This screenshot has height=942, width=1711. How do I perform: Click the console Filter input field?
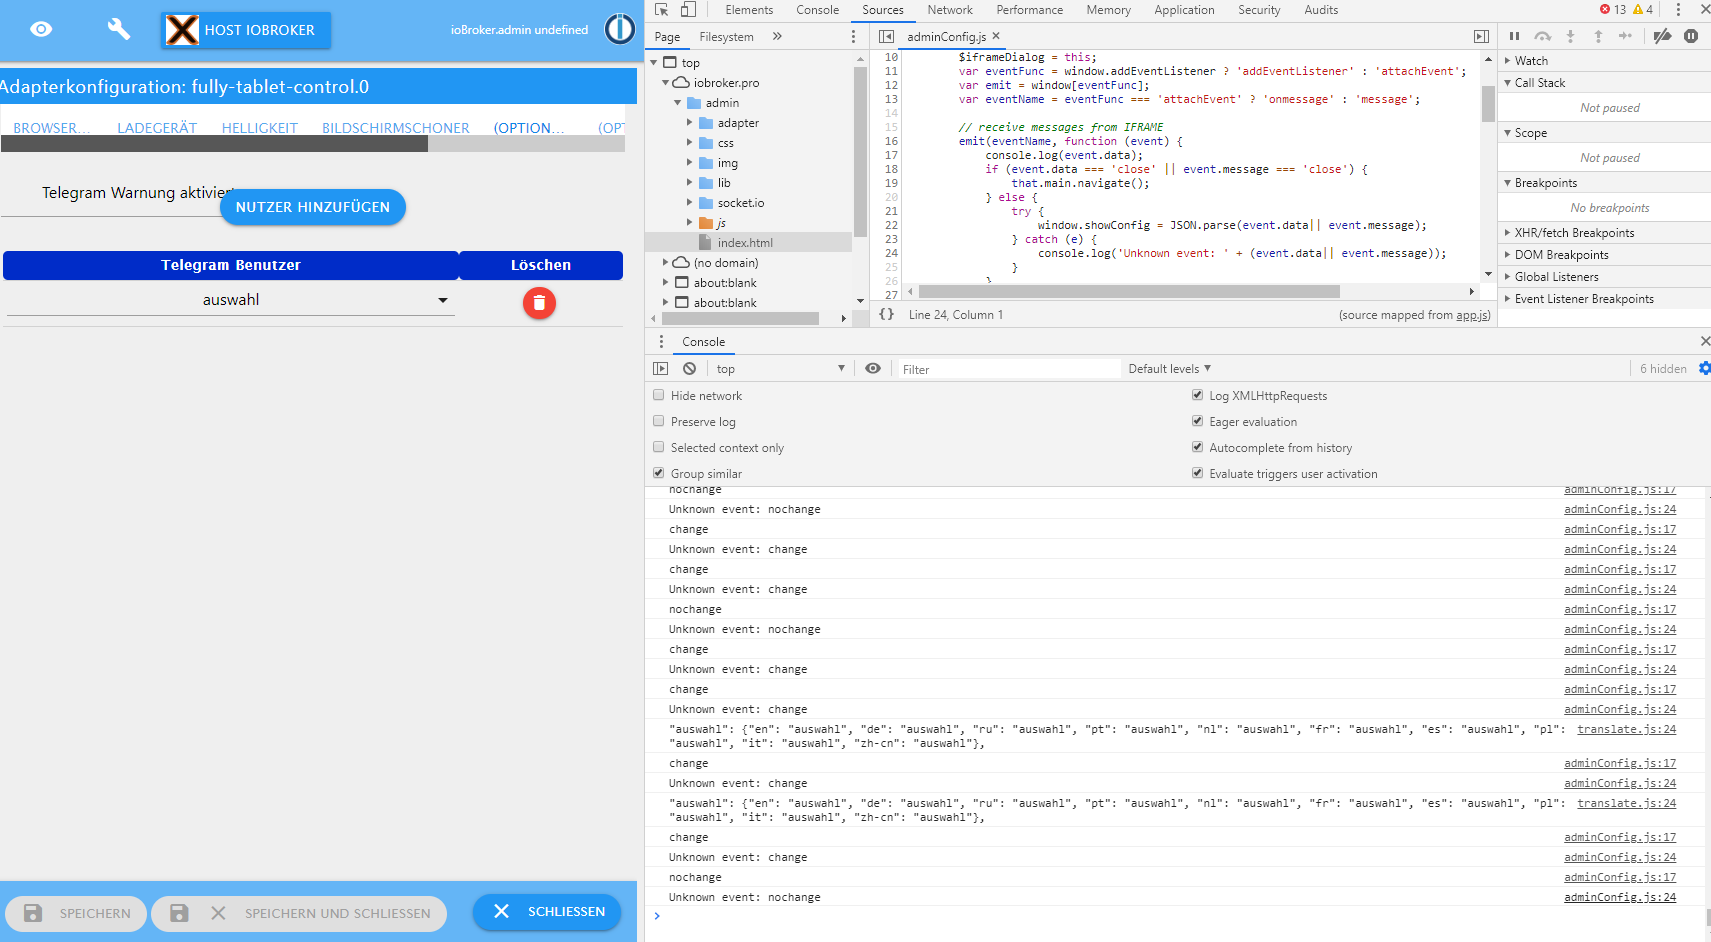coord(1008,369)
